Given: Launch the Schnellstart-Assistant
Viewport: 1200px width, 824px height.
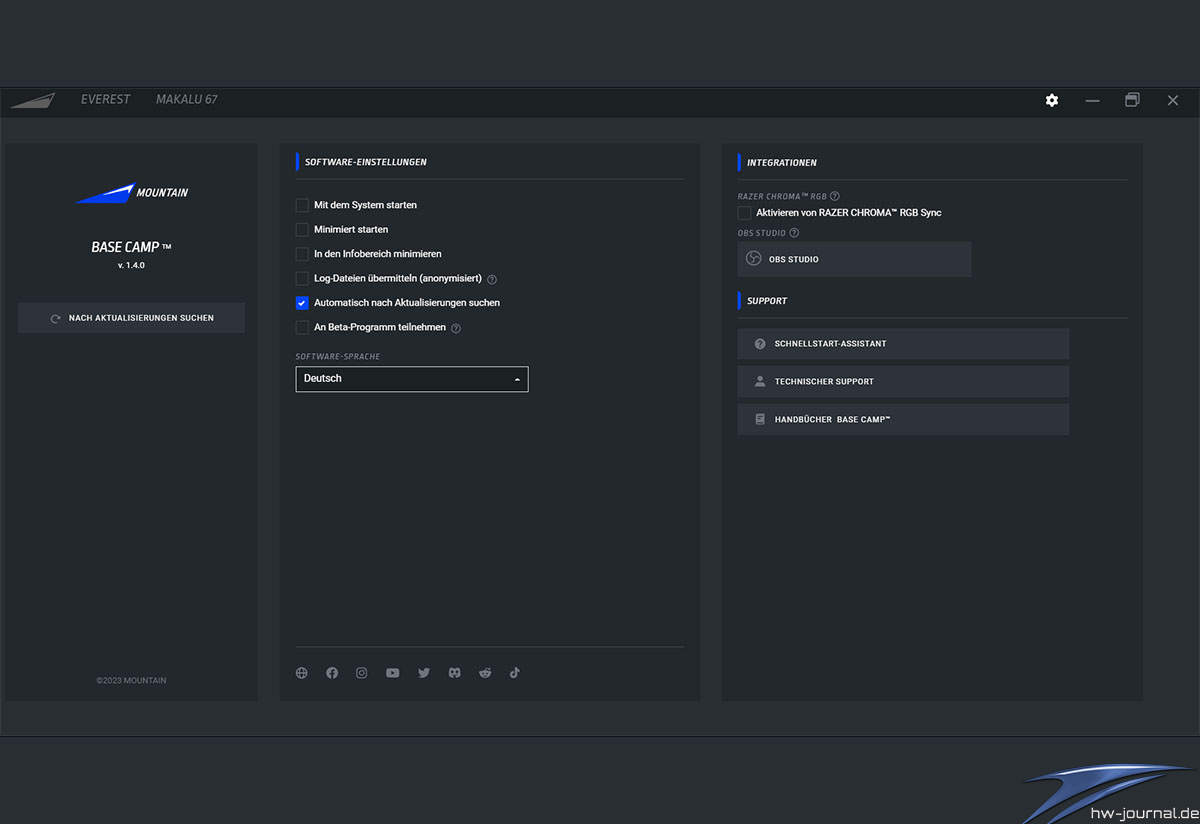Looking at the screenshot, I should coord(903,344).
